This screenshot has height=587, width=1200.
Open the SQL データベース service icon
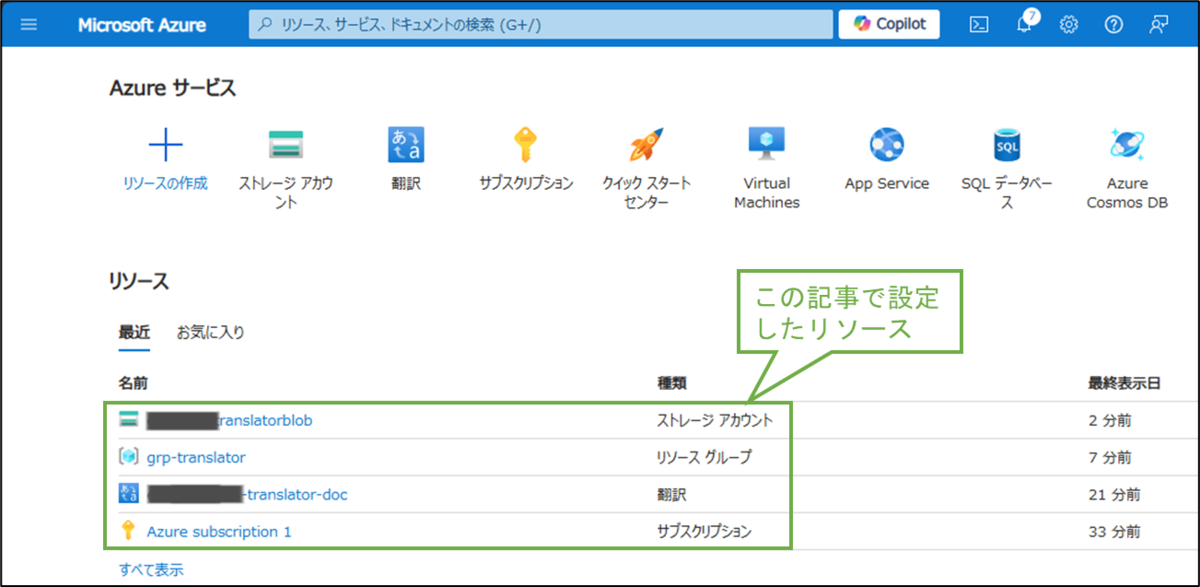tap(1007, 145)
